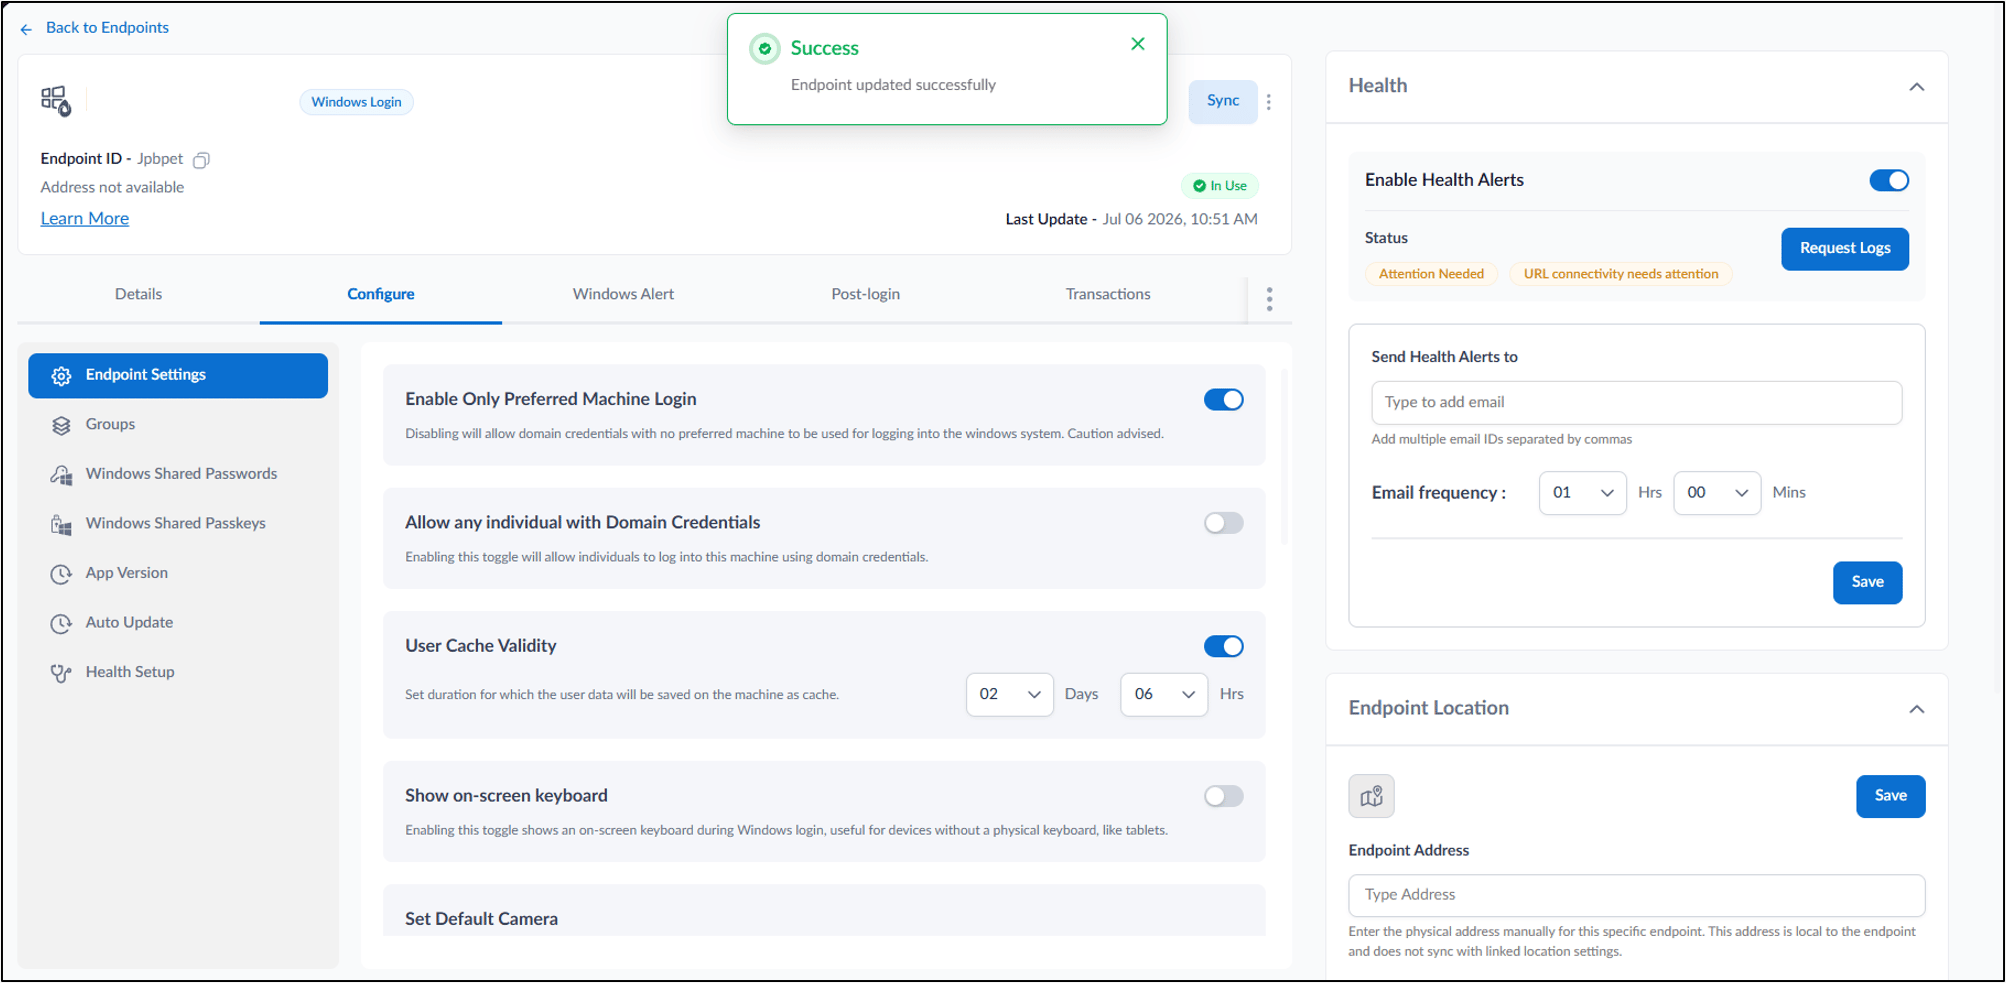Screen dimensions: 2006x983
Task: Click the Groups layers icon
Action: tap(61, 425)
